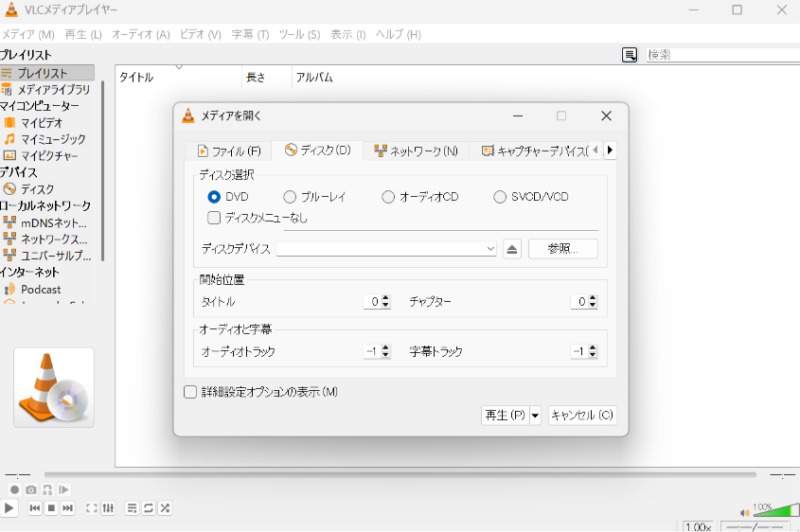
Task: Select メディアライブラリ in the sidebar
Action: pos(47,90)
